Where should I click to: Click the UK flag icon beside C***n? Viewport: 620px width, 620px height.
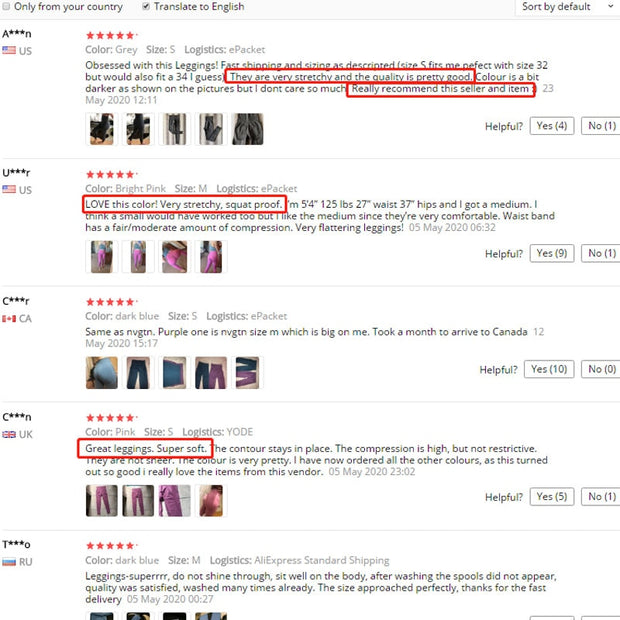click(9, 434)
